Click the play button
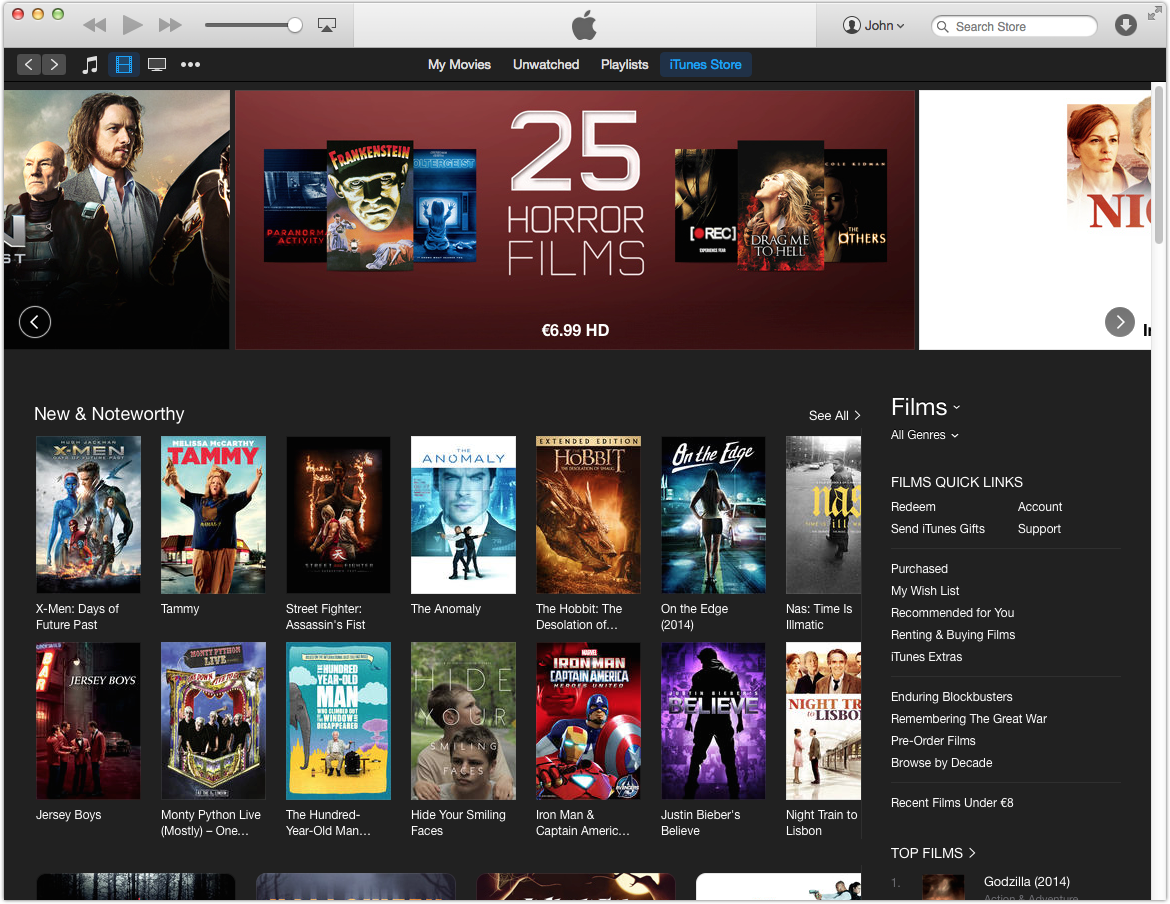Image resolution: width=1170 pixels, height=904 pixels. click(x=133, y=25)
